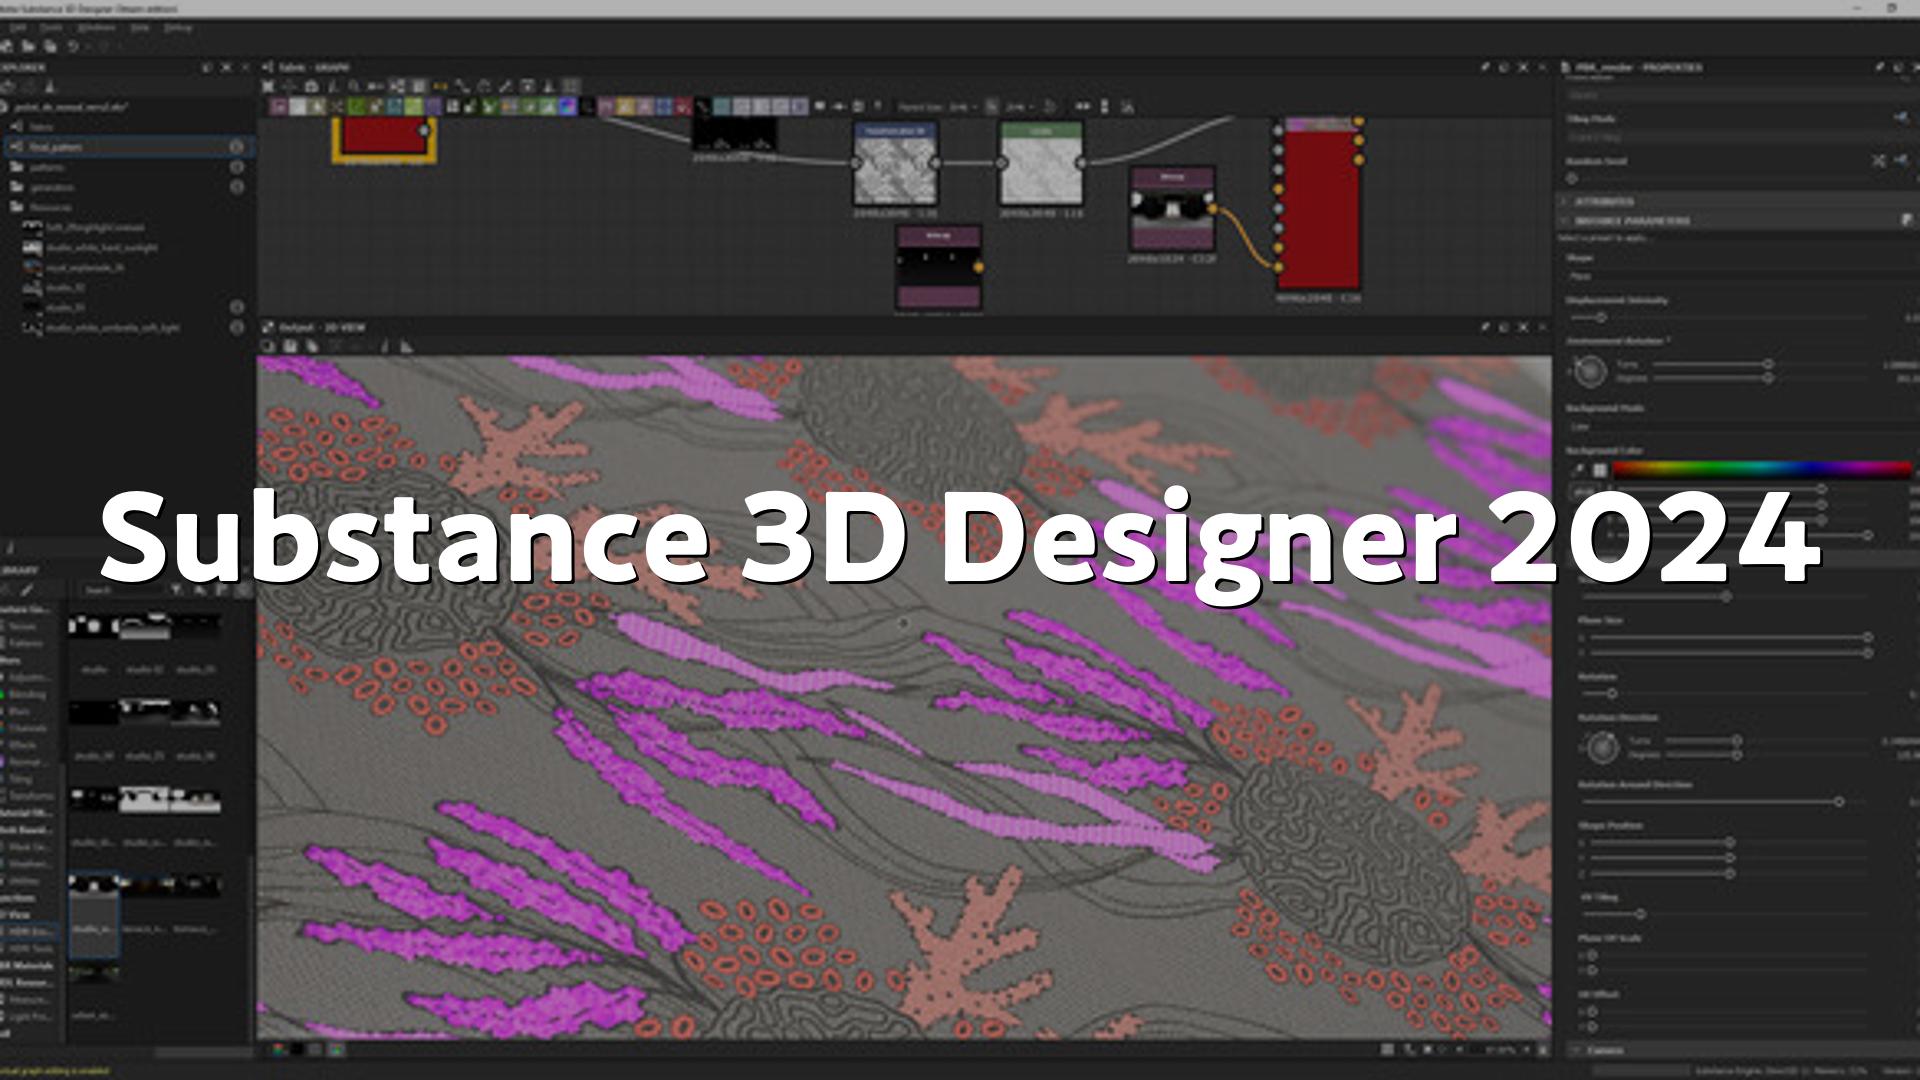Close the Explorer panel
This screenshot has height=1080, width=1920.
(x=245, y=67)
